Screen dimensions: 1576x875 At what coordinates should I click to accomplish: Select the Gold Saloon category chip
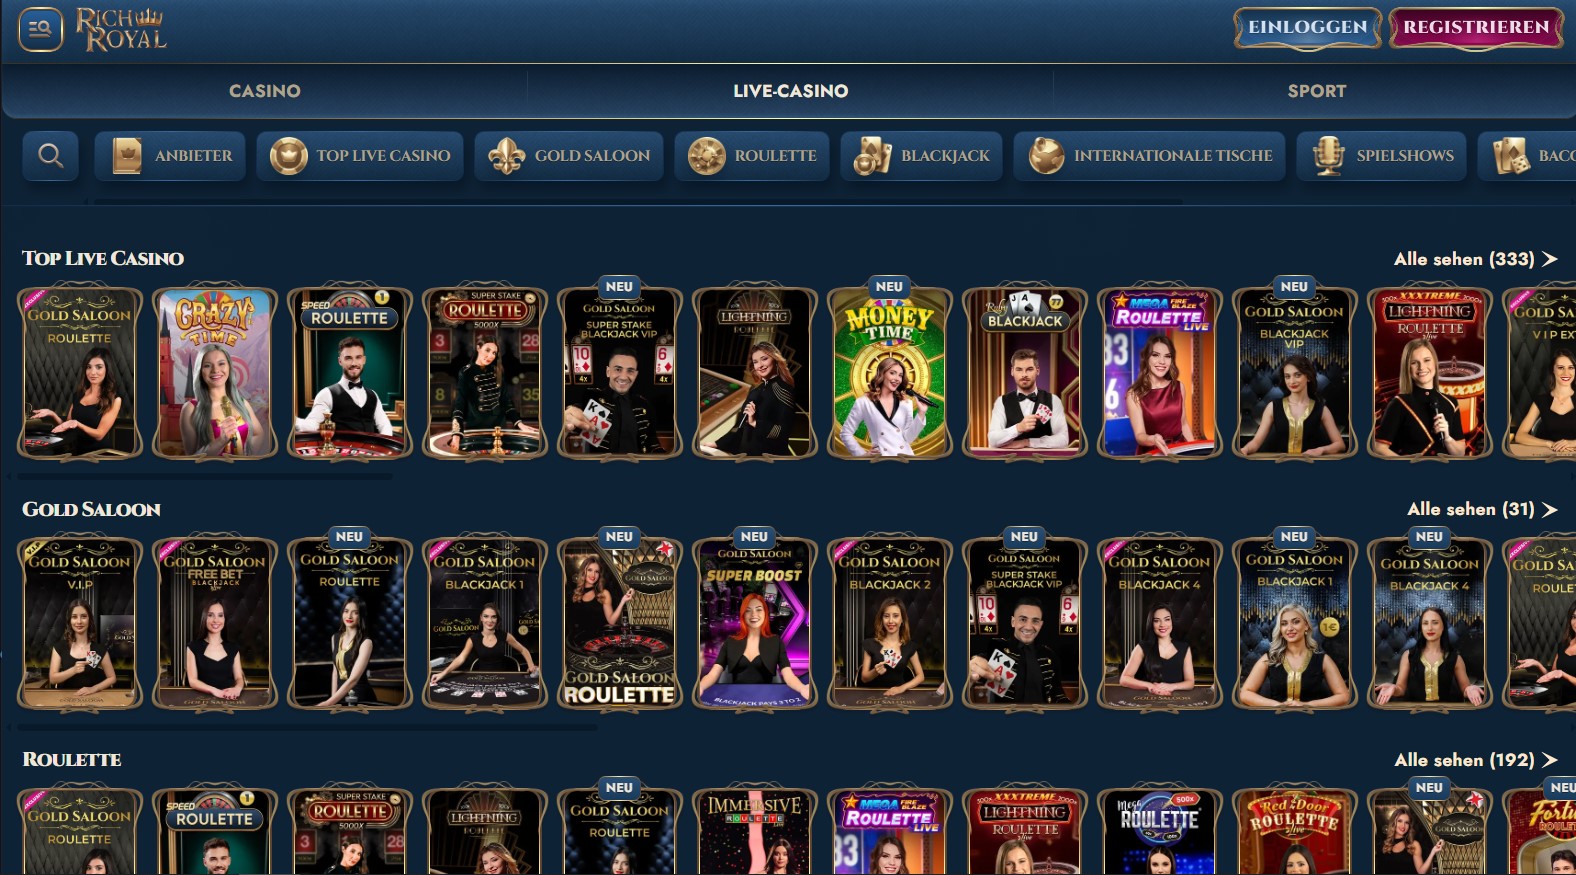[x=569, y=156]
